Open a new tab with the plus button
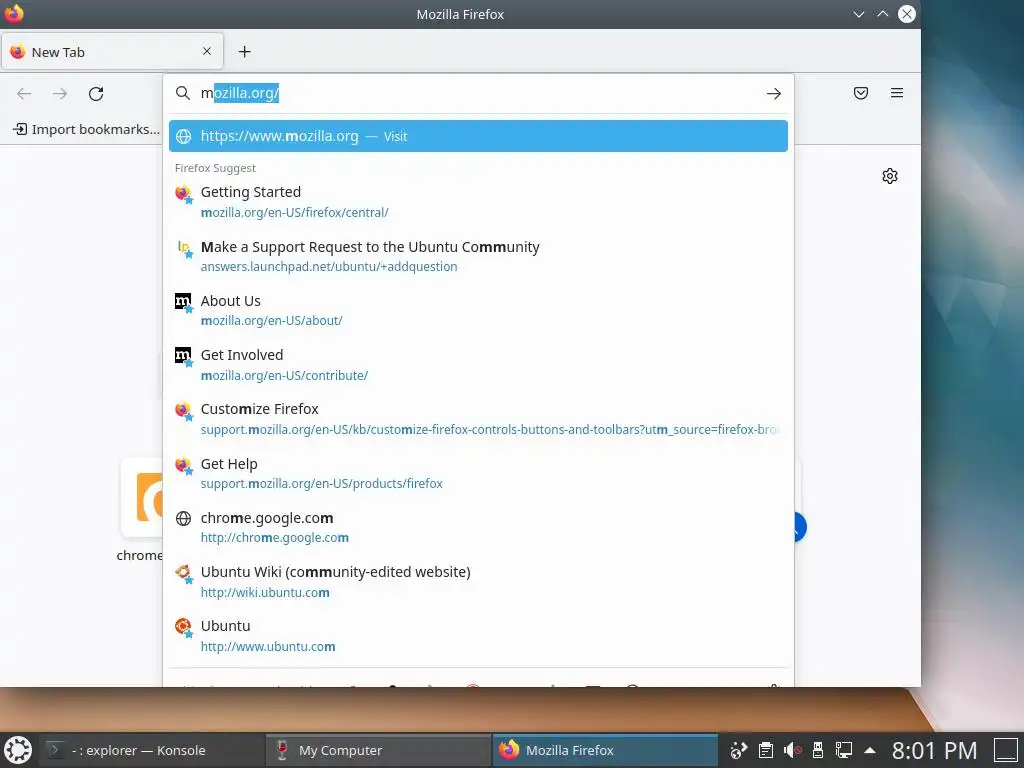The image size is (1024, 768). point(244,52)
